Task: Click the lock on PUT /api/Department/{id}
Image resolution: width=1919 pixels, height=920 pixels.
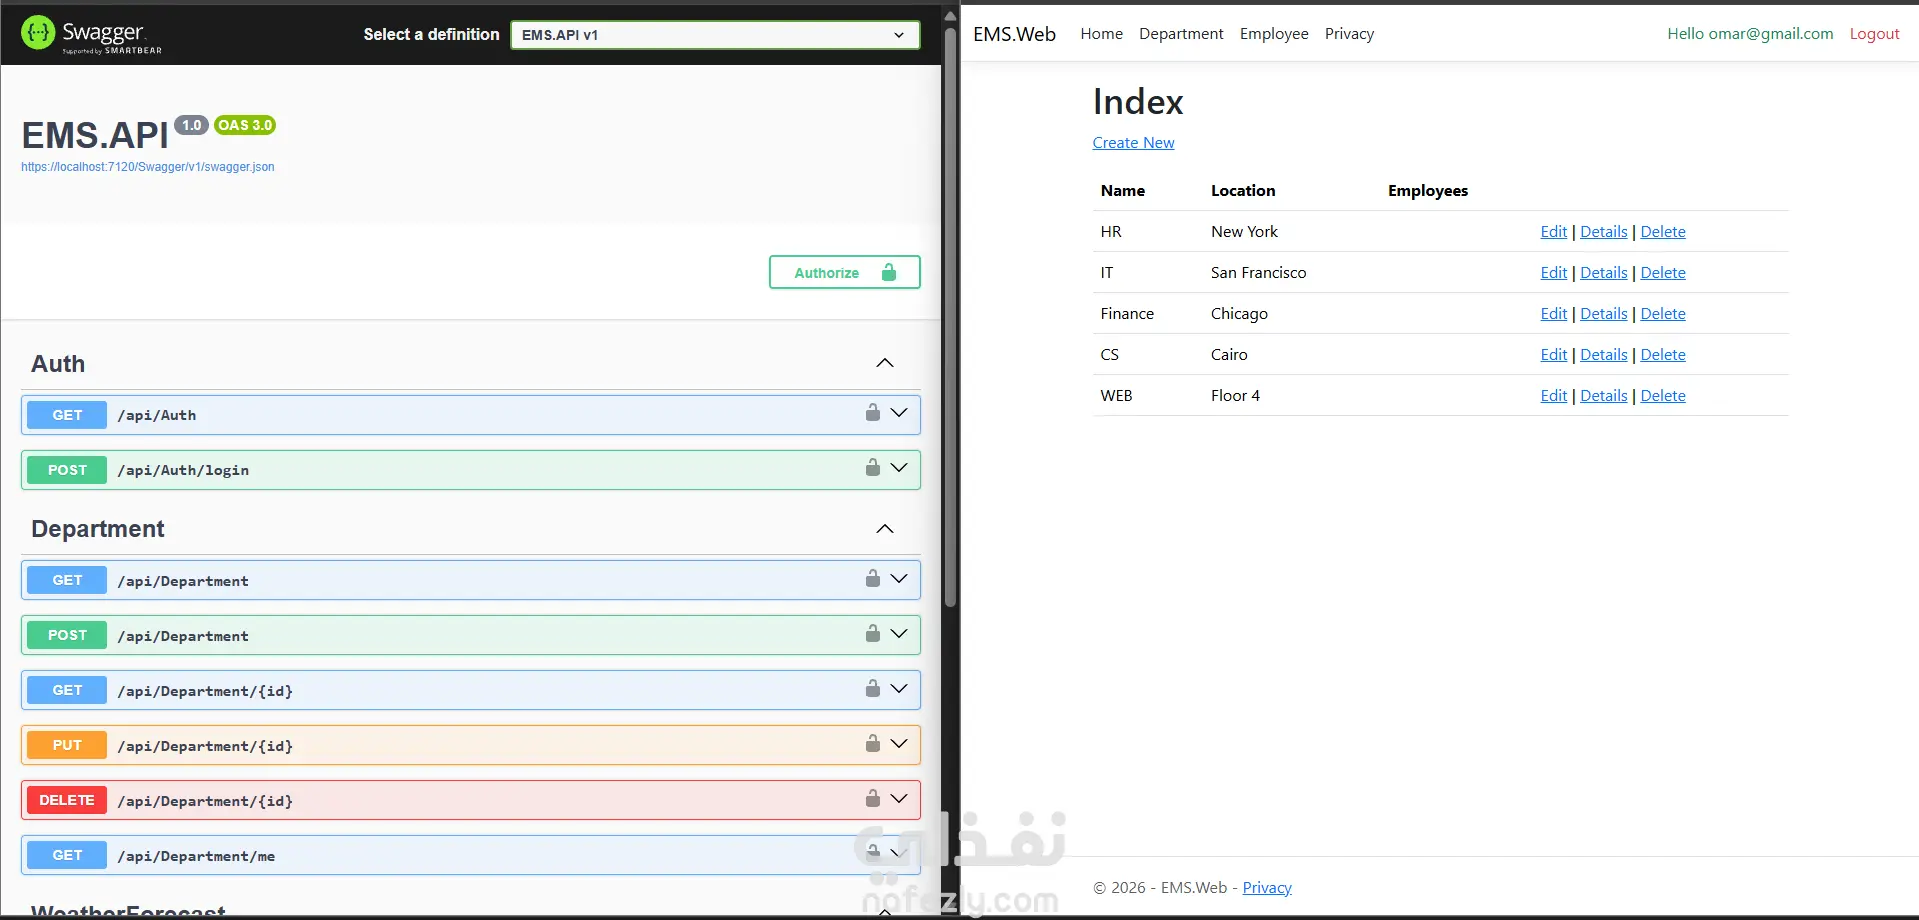Action: coord(873,743)
